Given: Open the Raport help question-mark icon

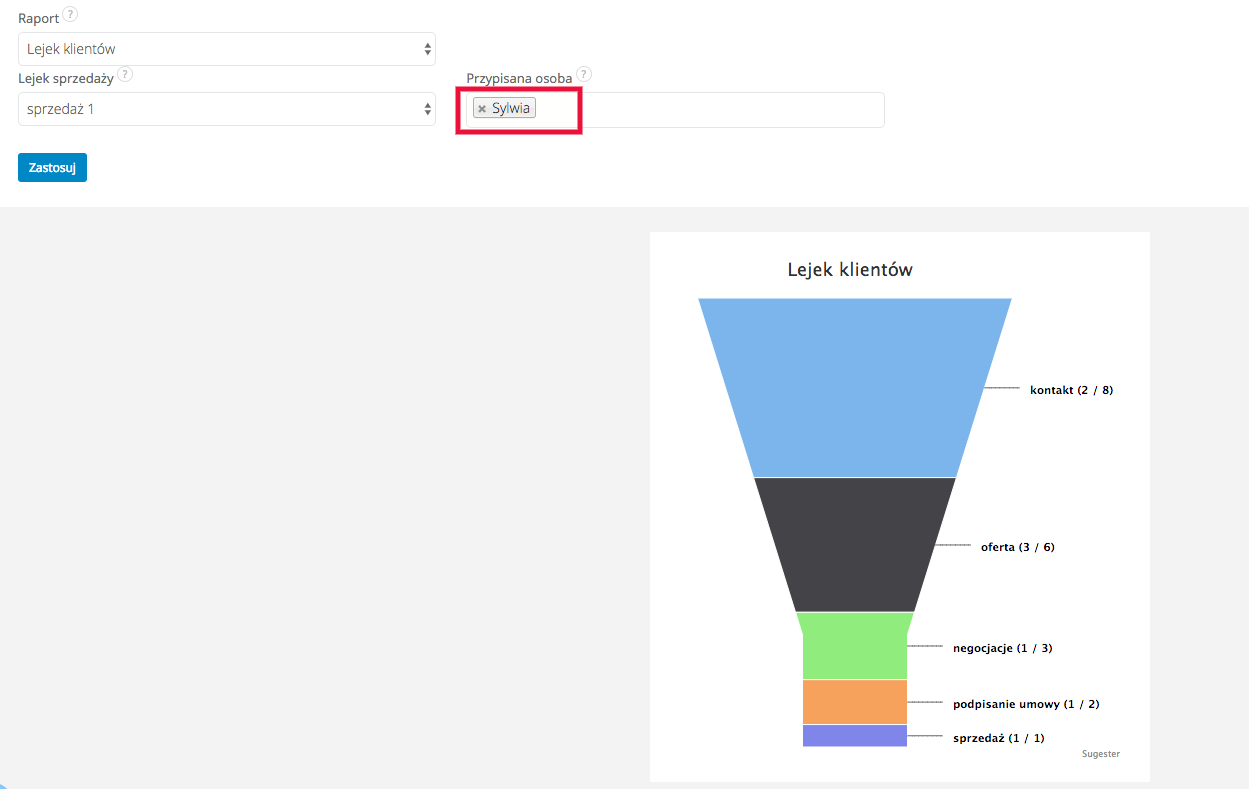Looking at the screenshot, I should click(x=70, y=15).
